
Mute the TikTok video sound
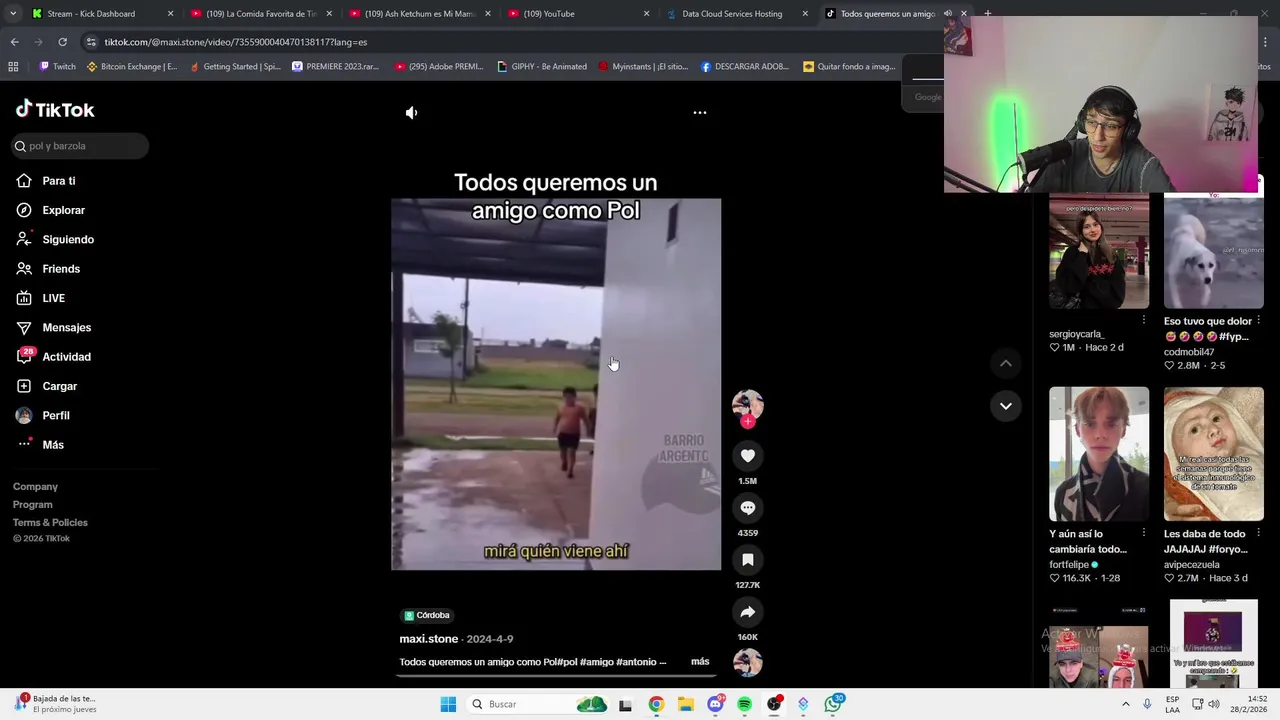411,113
